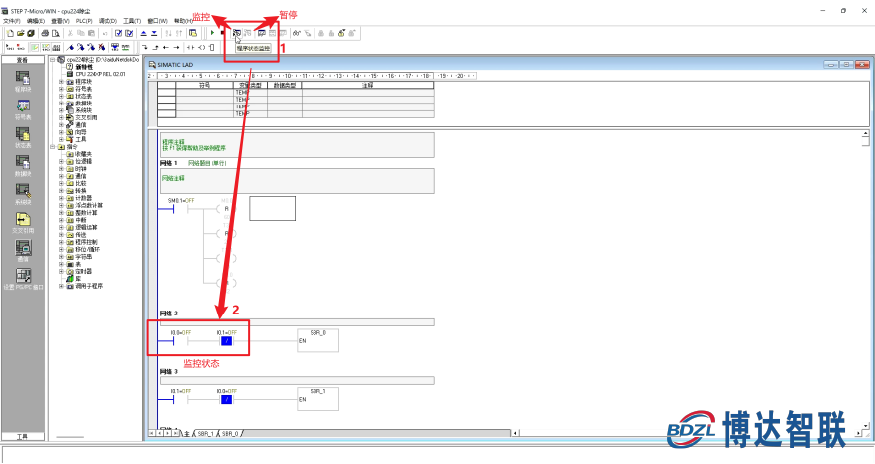Open 交叉引用 in the view bar
The image size is (875, 464).
point(23,223)
